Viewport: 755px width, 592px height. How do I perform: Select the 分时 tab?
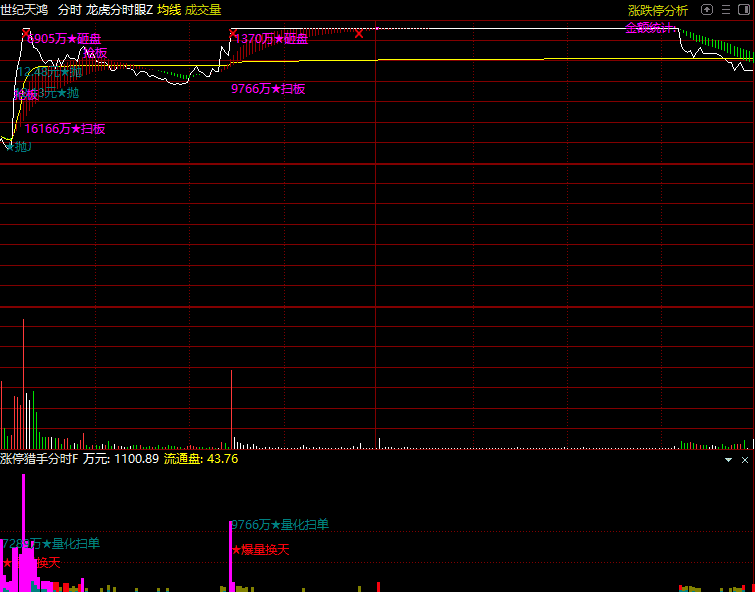(70, 10)
